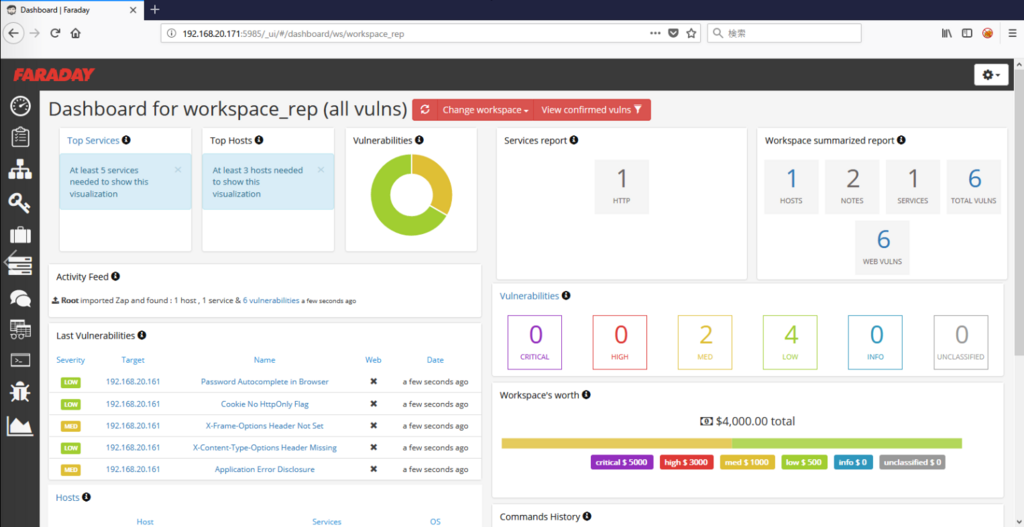The height and width of the screenshot is (527, 1024).
Task: Click the MED vulnerabilities count box
Action: [x=705, y=342]
